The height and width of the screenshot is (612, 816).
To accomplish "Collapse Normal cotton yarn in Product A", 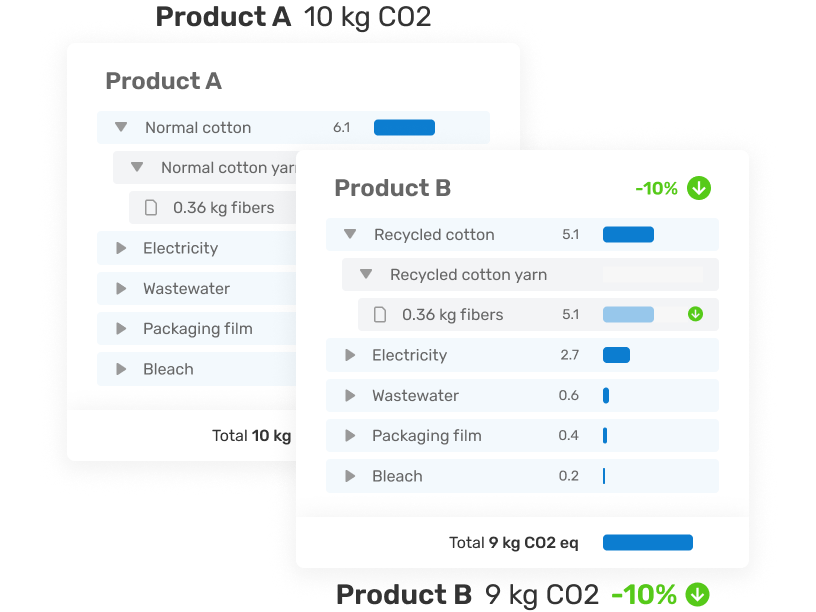I will point(137,167).
